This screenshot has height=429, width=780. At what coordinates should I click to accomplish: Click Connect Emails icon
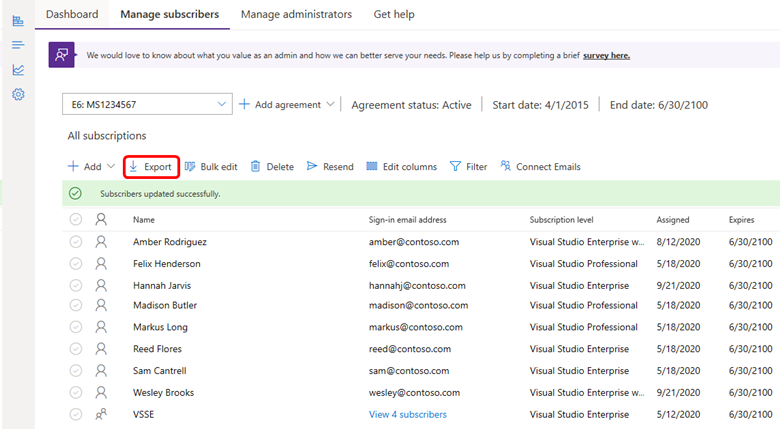coord(506,167)
